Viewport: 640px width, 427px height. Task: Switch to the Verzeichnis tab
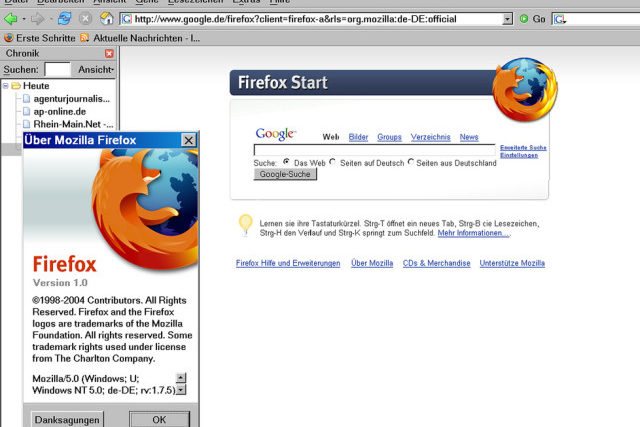[431, 137]
